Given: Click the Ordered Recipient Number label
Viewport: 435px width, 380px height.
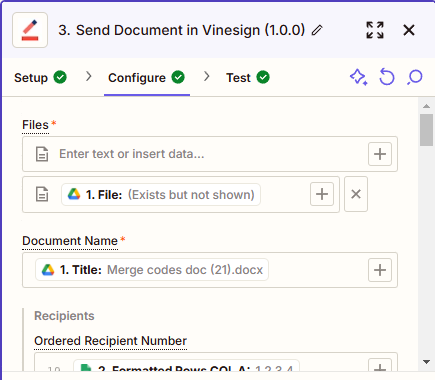Looking at the screenshot, I should [x=110, y=341].
